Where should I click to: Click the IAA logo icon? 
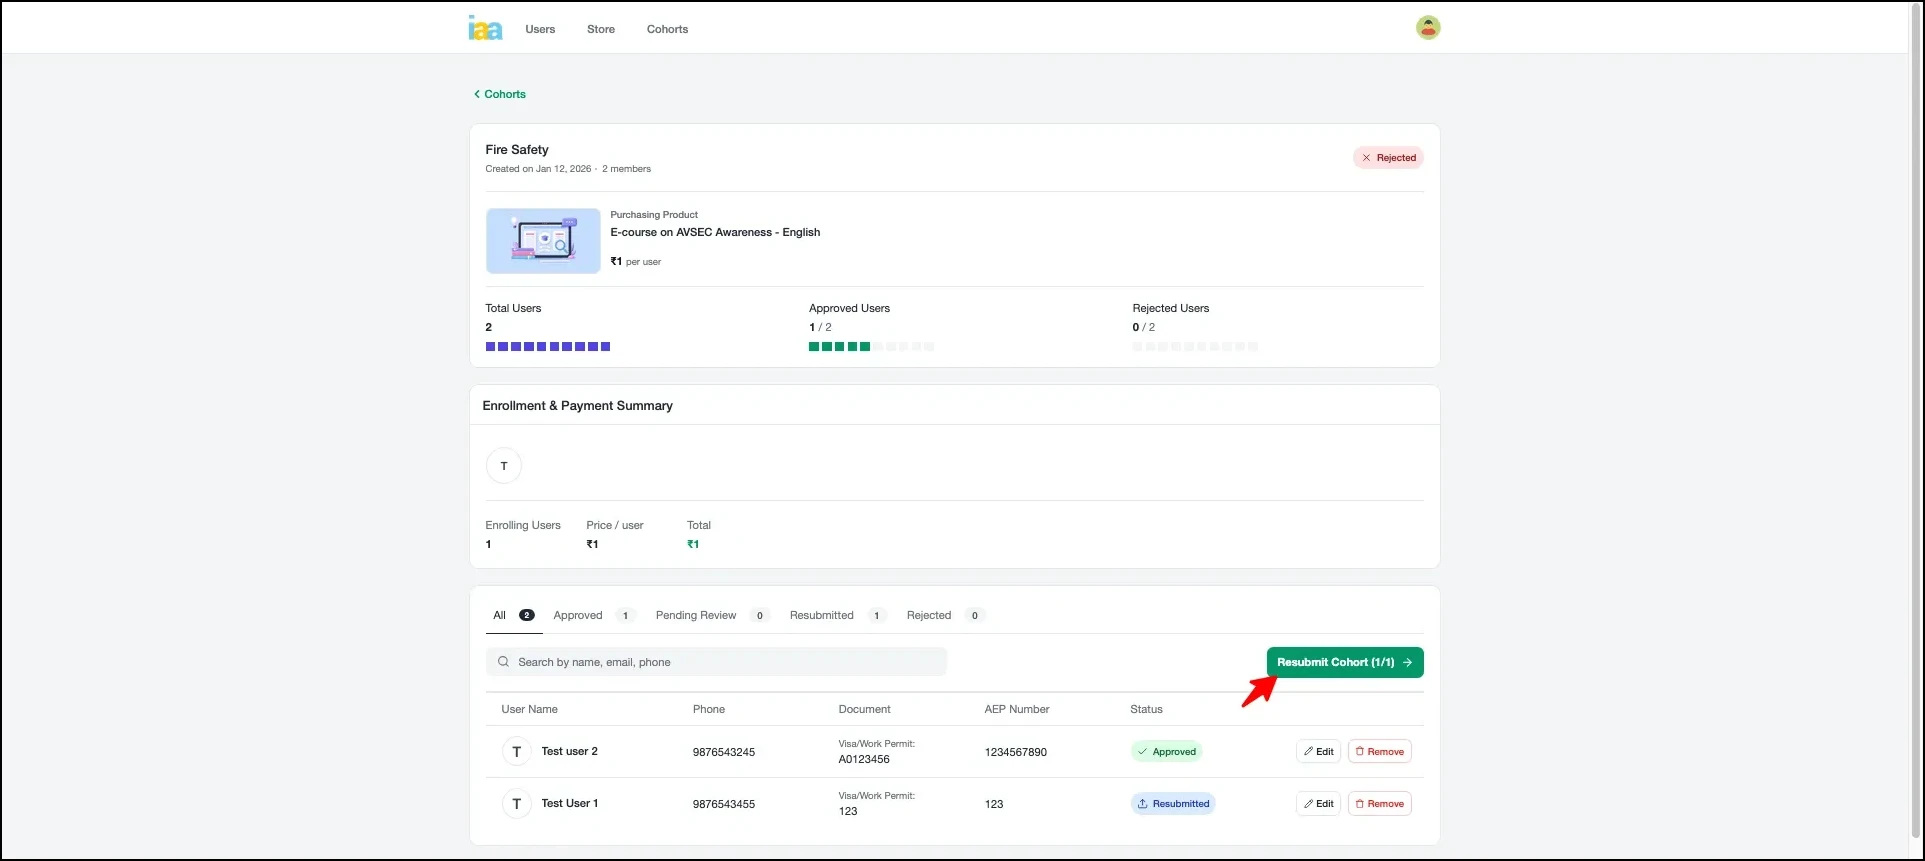[x=485, y=28]
